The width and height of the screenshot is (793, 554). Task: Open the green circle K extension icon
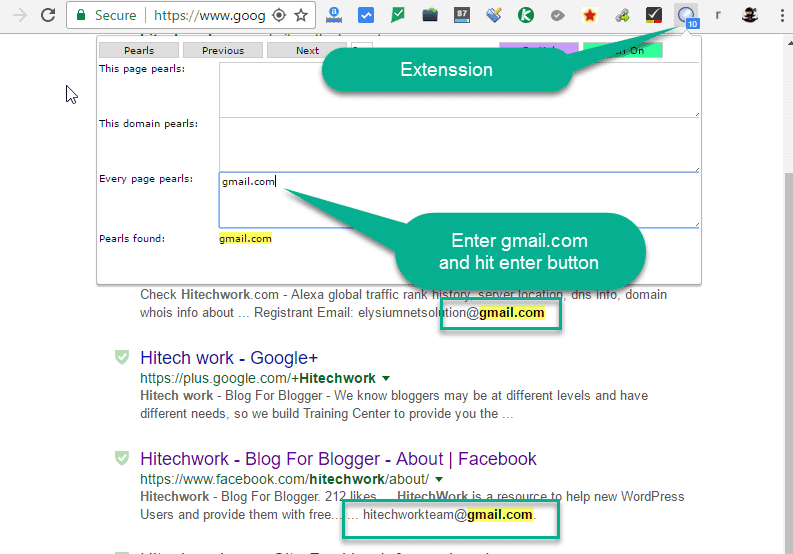(x=526, y=15)
